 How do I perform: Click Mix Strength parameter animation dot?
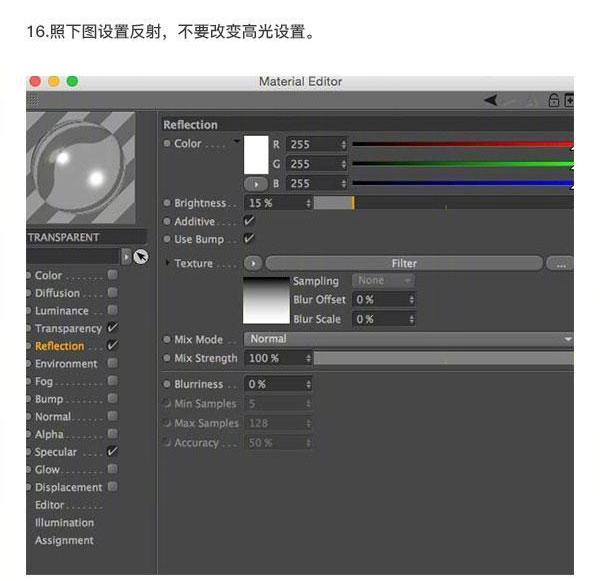(167, 358)
